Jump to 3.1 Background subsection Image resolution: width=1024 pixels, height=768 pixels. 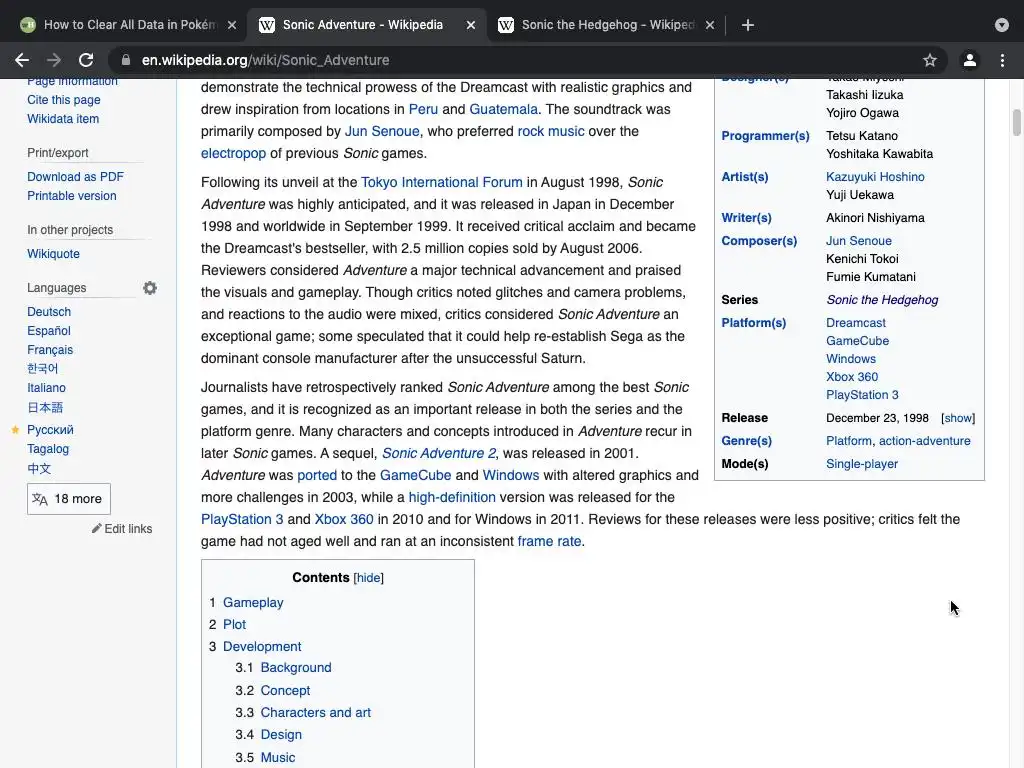(296, 667)
